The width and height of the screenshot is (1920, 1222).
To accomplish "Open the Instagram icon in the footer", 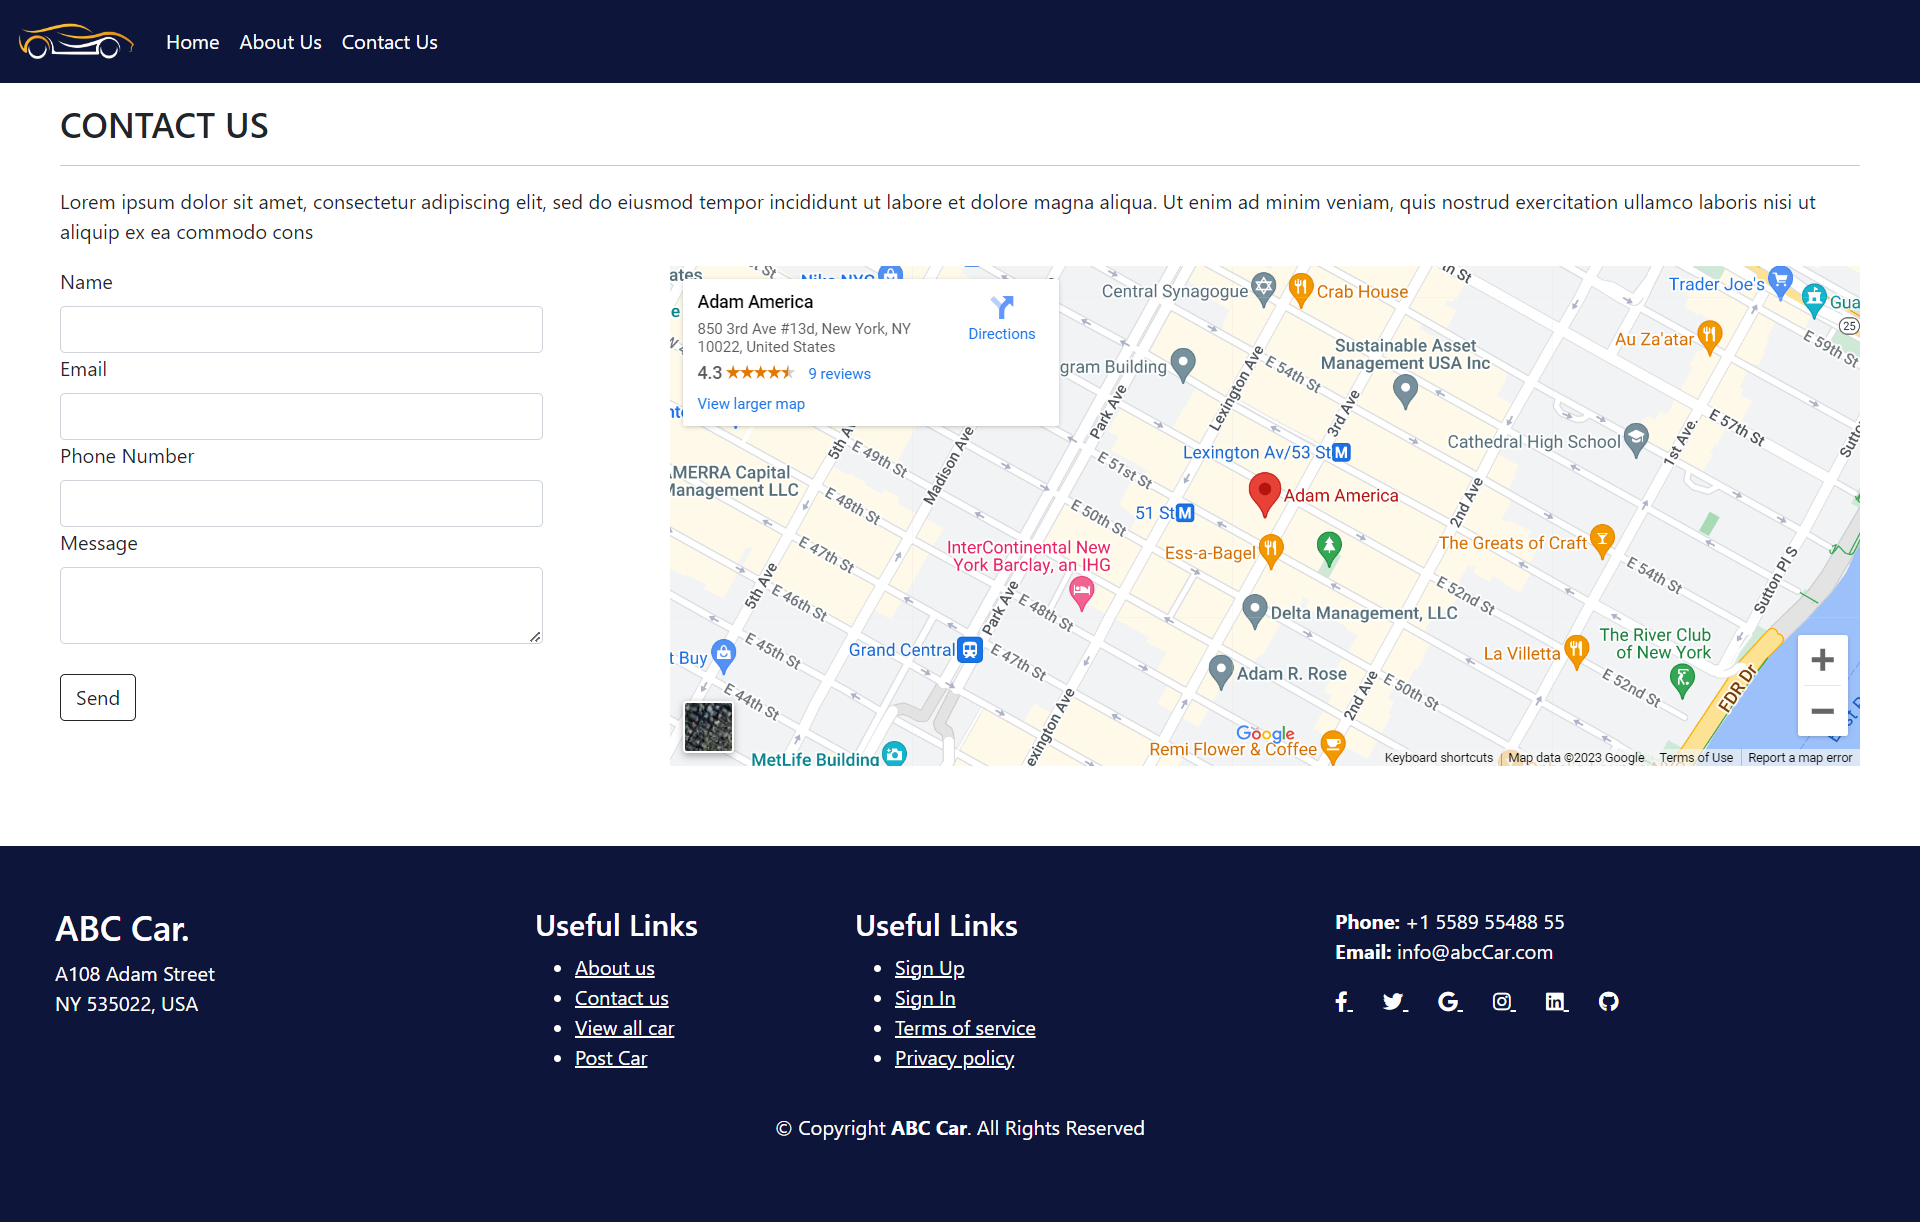I will click(1503, 1001).
